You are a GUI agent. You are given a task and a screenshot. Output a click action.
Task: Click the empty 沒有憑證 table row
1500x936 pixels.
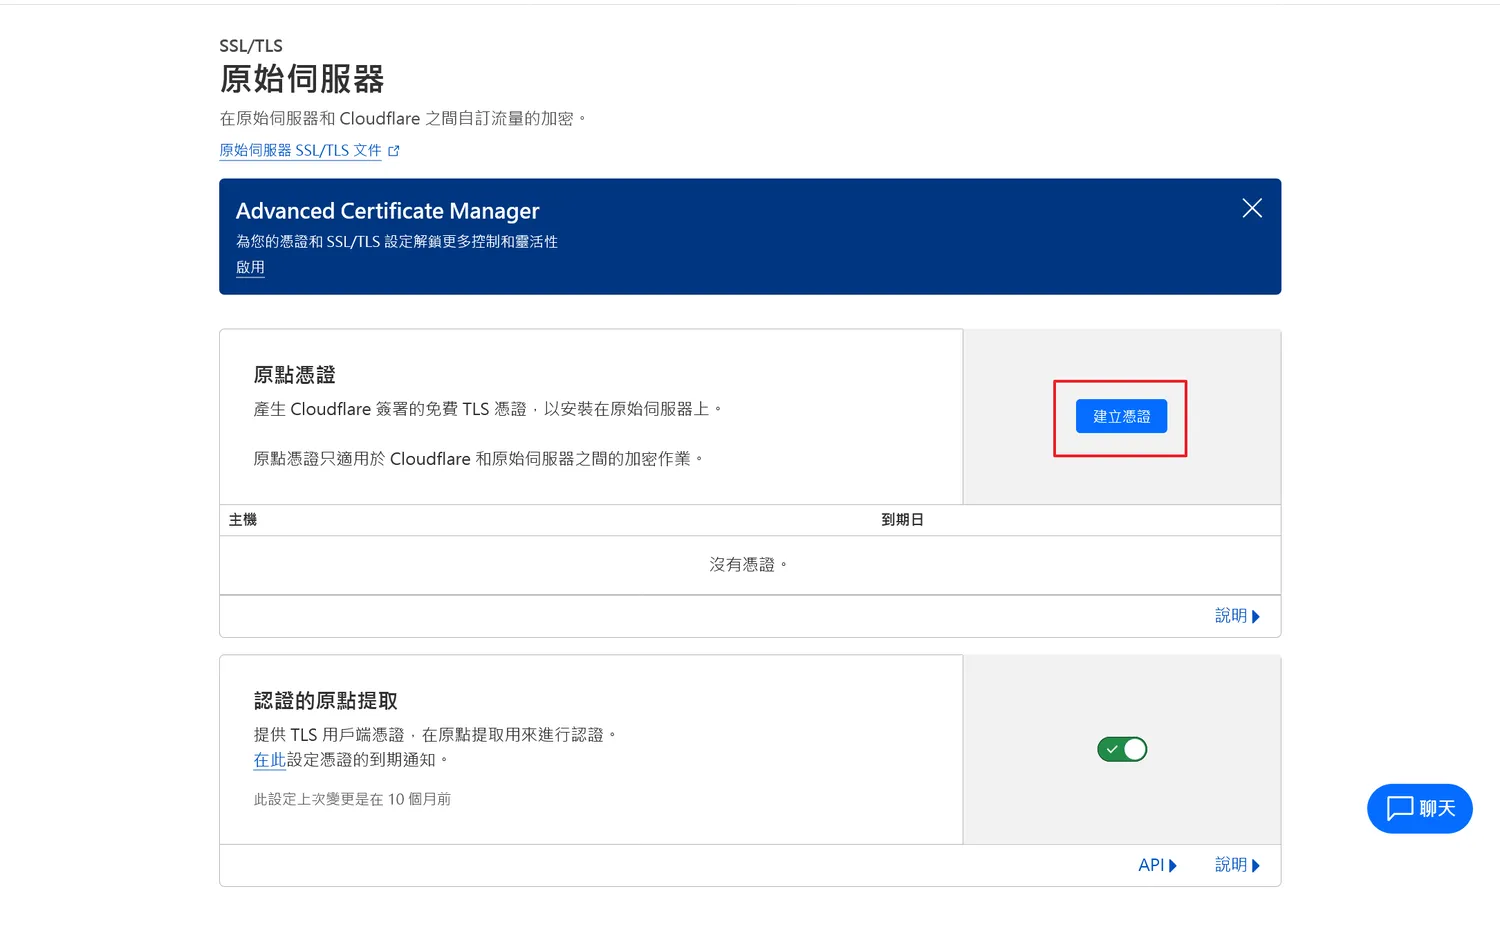tap(748, 565)
